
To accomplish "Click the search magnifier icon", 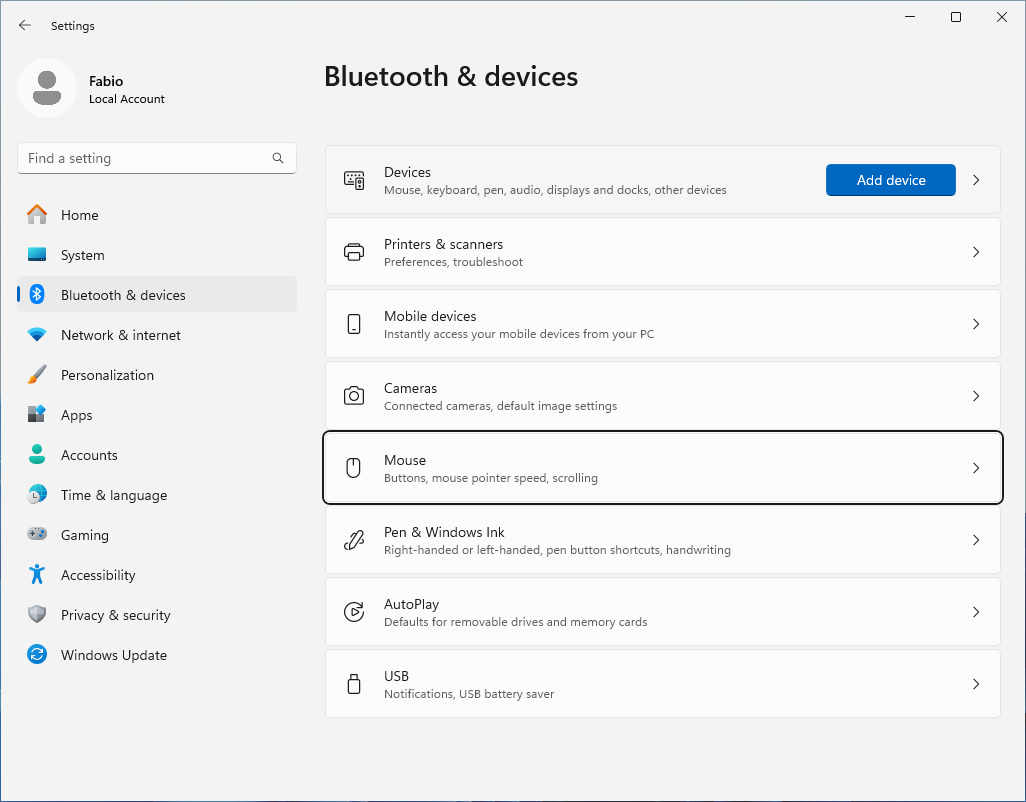I will (278, 158).
